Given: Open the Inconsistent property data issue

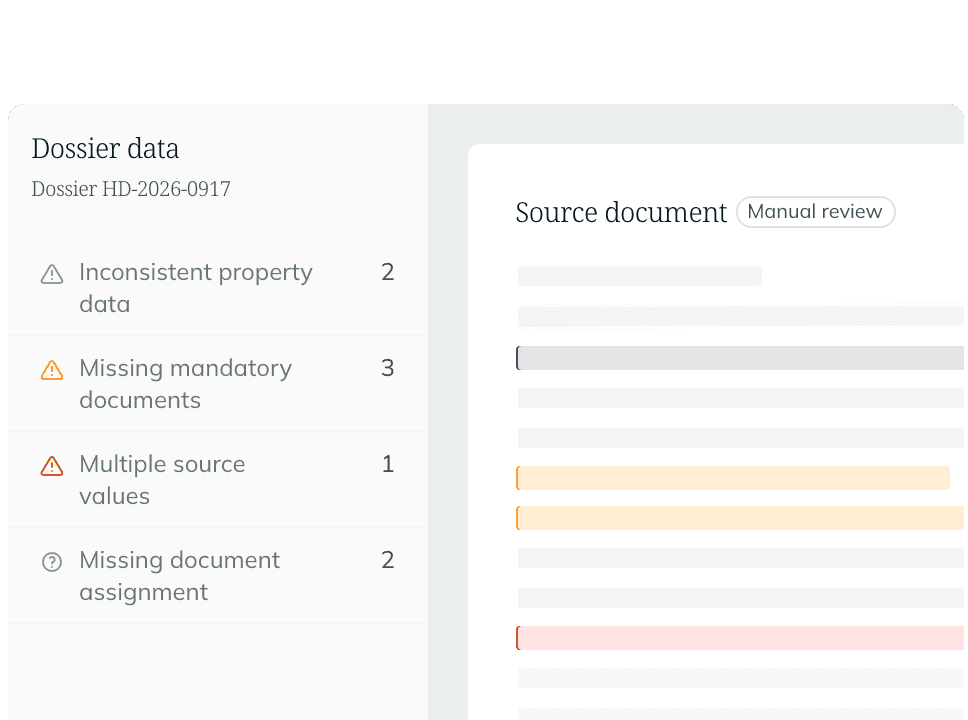Looking at the screenshot, I should point(218,288).
